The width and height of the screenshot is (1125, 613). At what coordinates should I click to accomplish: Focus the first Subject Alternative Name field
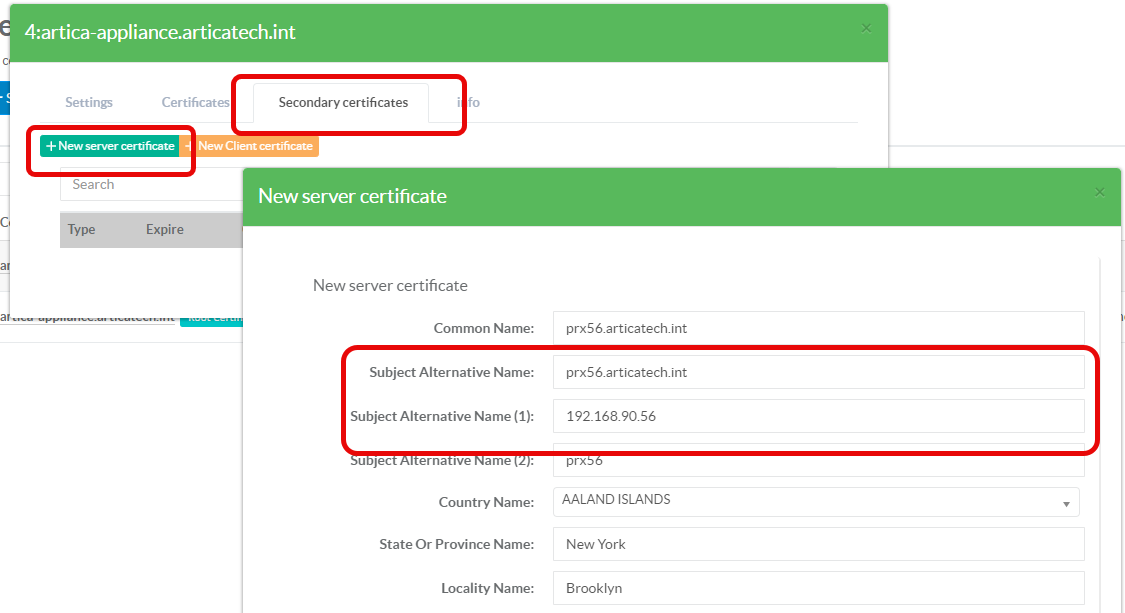click(817, 372)
